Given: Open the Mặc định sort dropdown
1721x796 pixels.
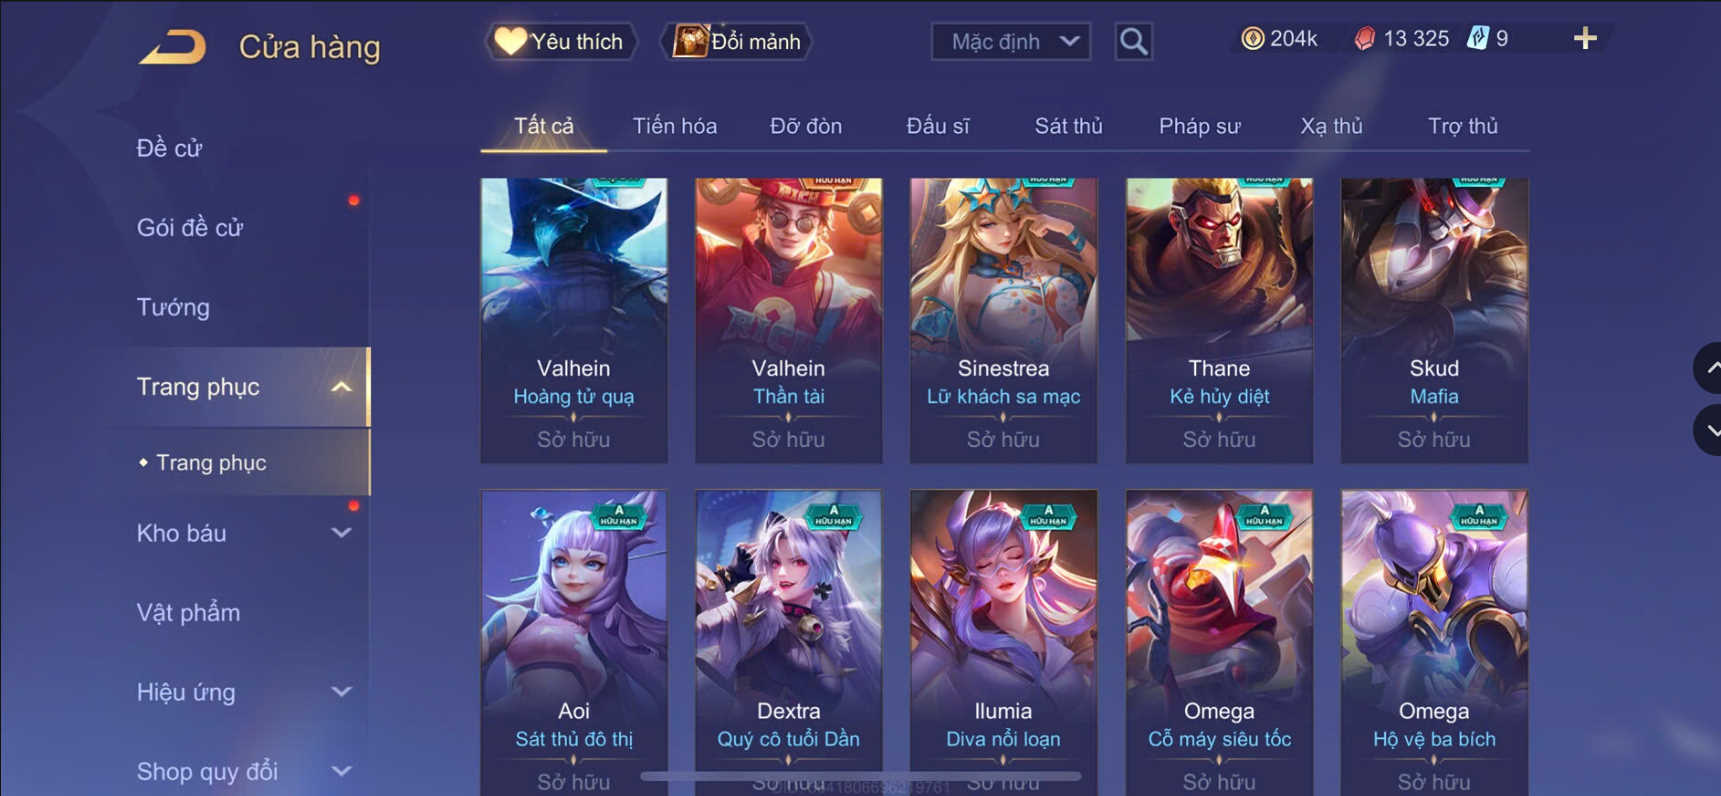Looking at the screenshot, I should (1011, 41).
